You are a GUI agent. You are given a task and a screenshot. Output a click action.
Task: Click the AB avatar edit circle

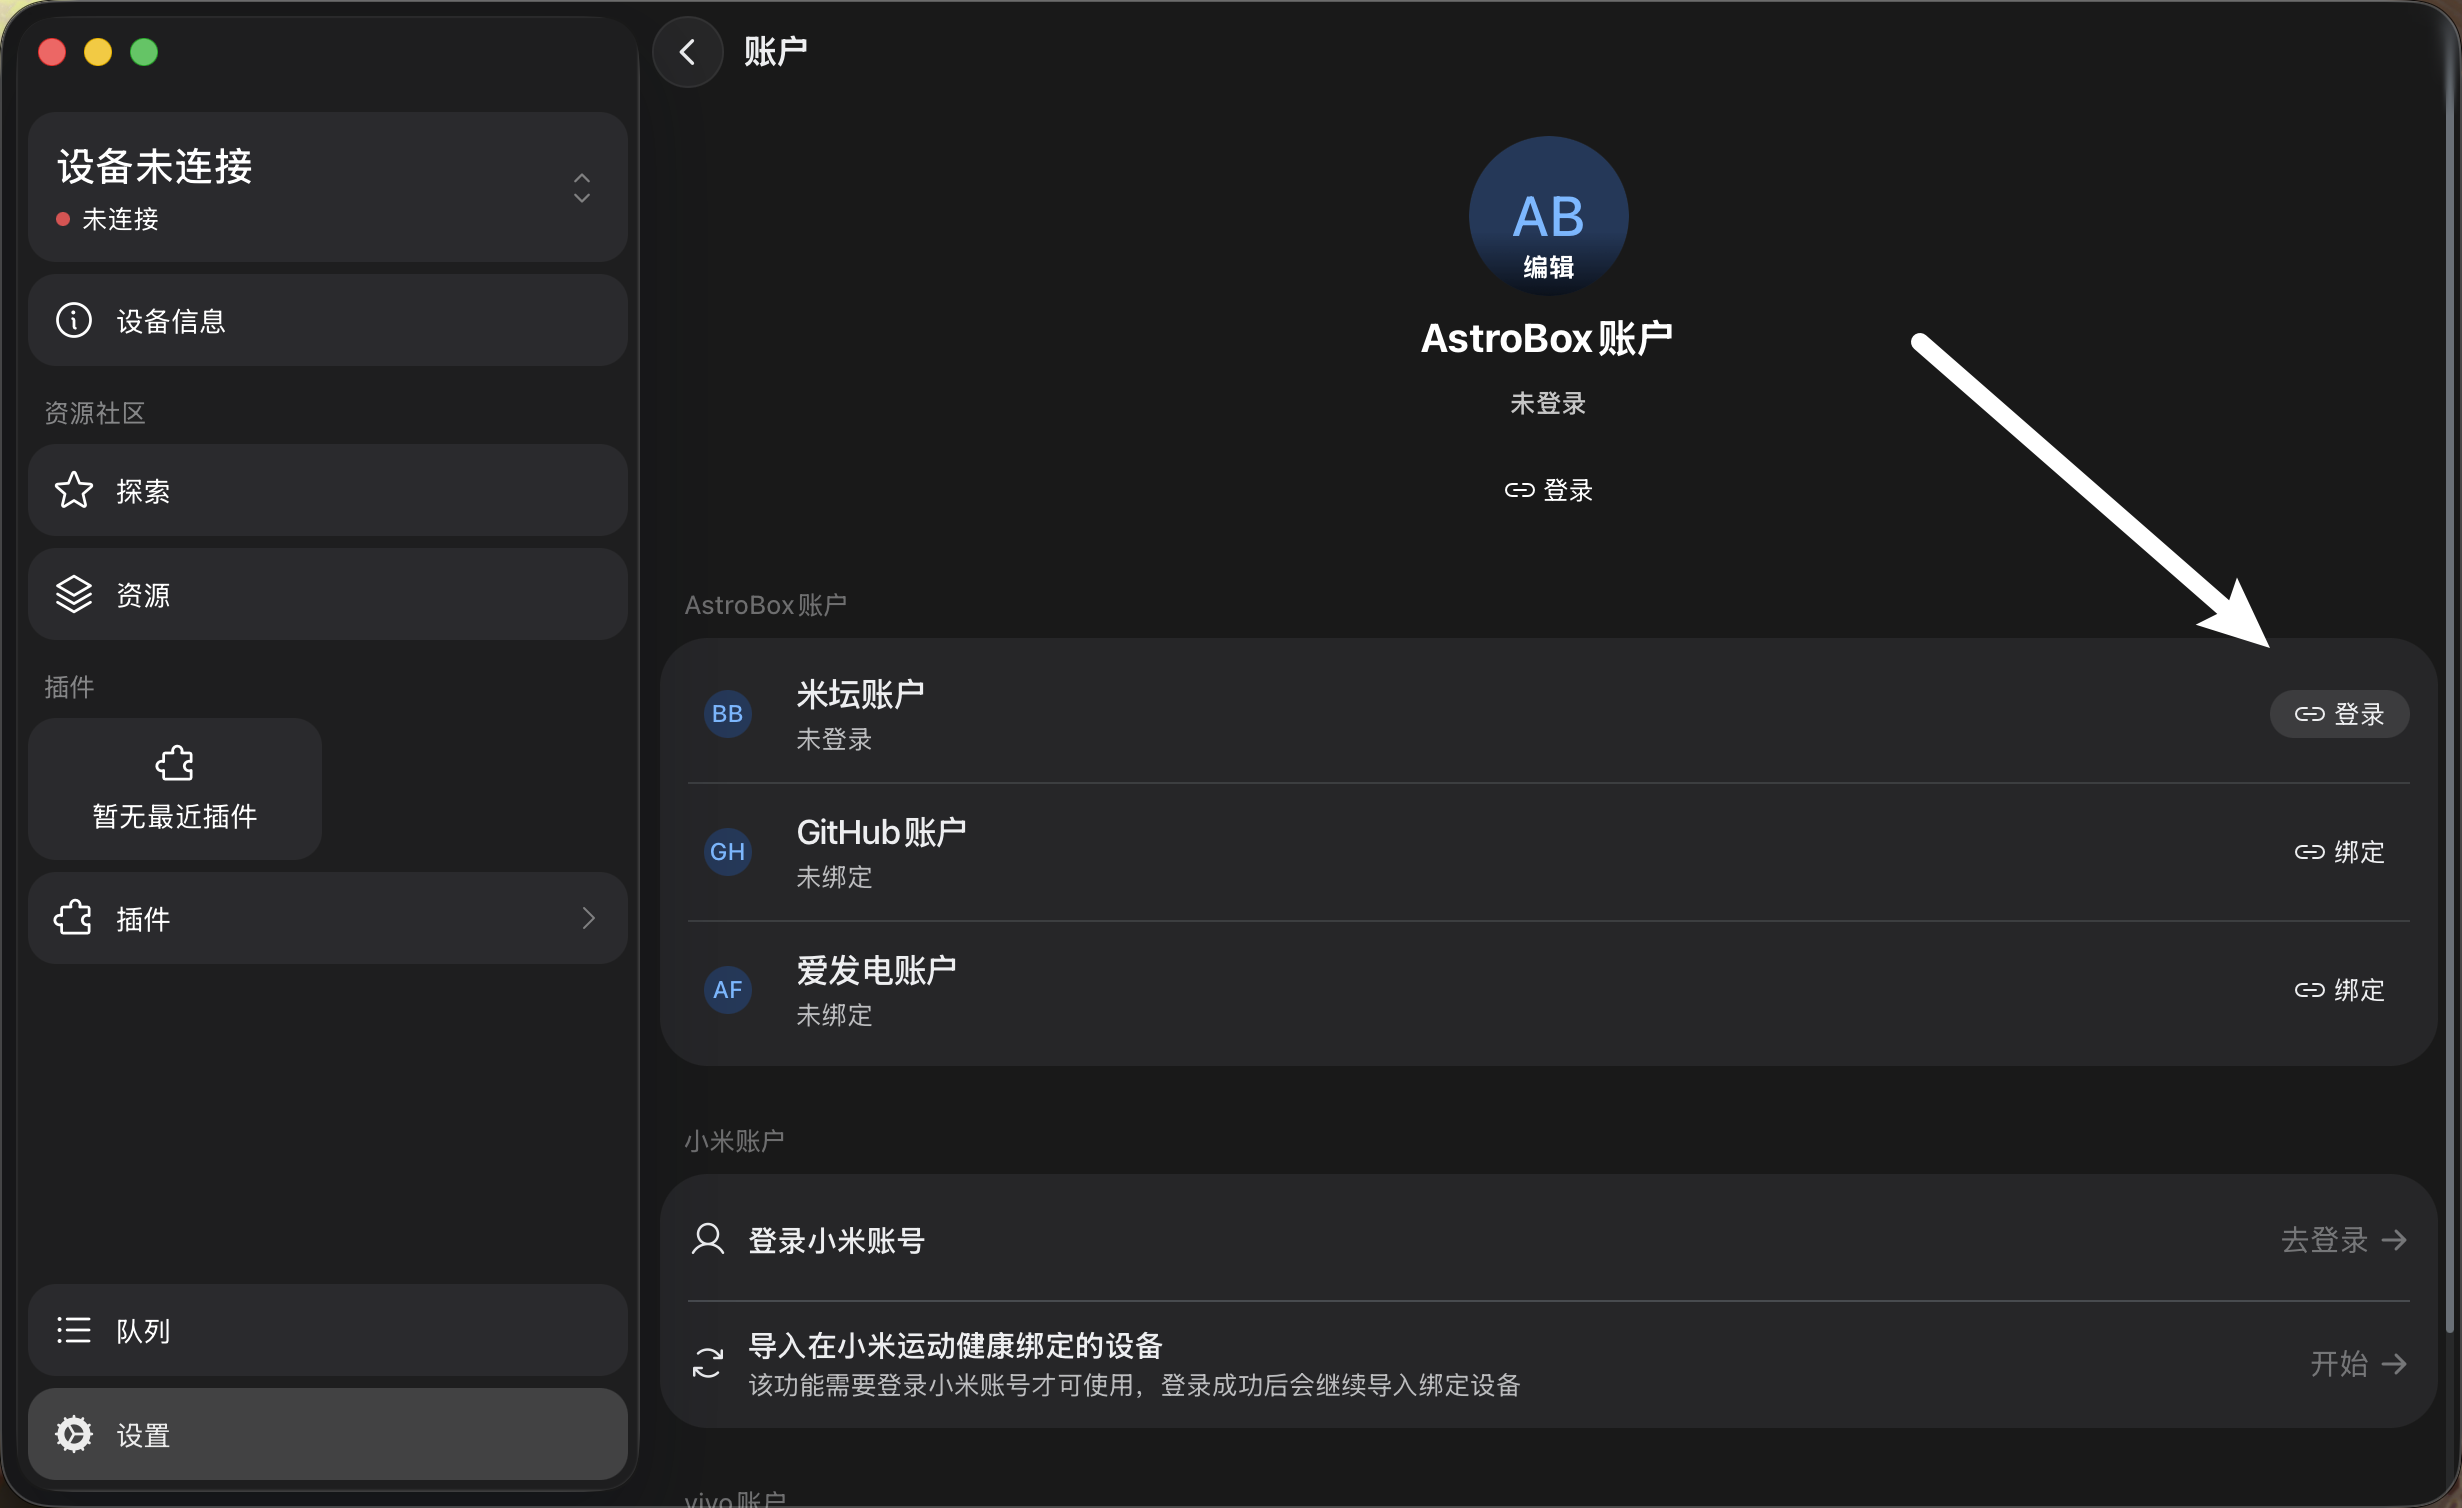click(x=1548, y=216)
